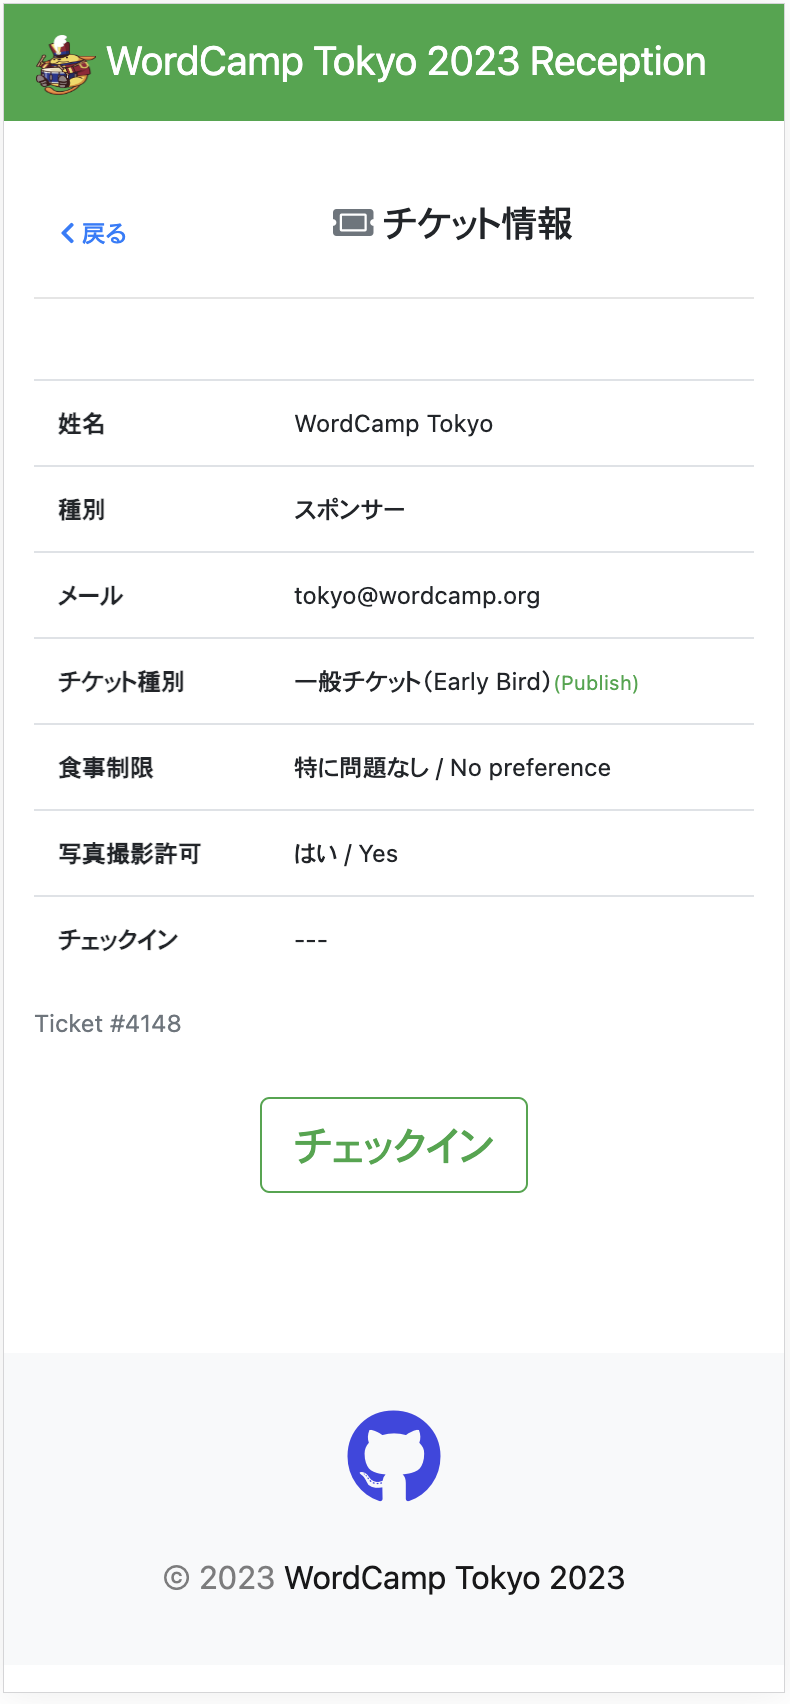This screenshot has height=1704, width=790.
Task: Go back using the 戻る link
Action: click(103, 234)
